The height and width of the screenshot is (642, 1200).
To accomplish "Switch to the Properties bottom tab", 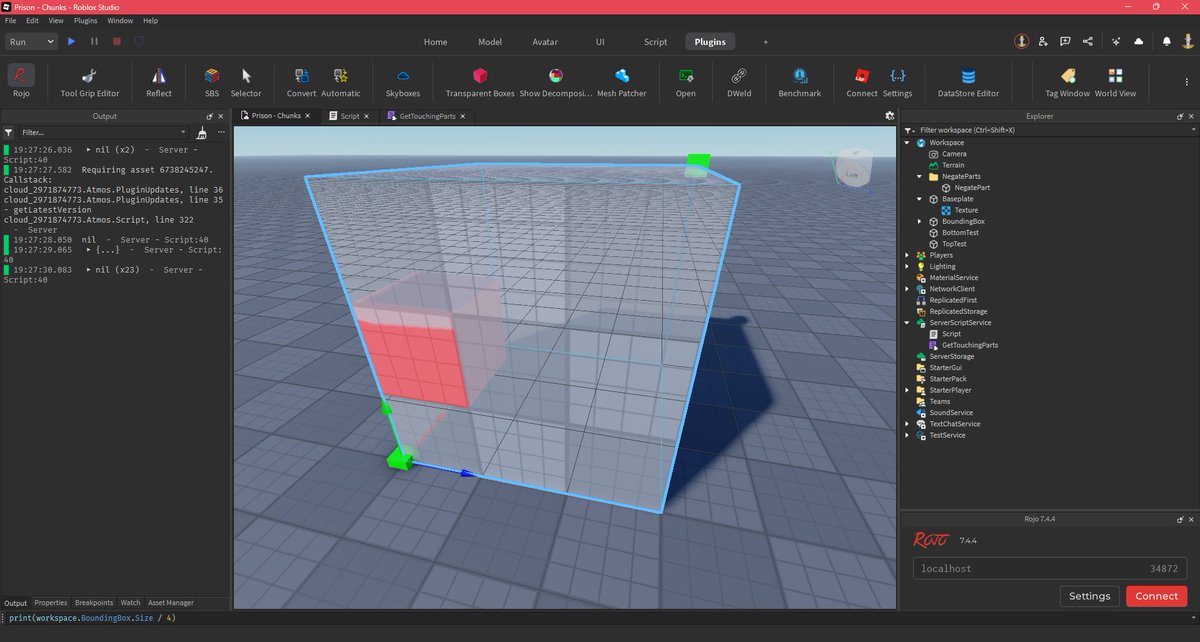I will point(50,603).
